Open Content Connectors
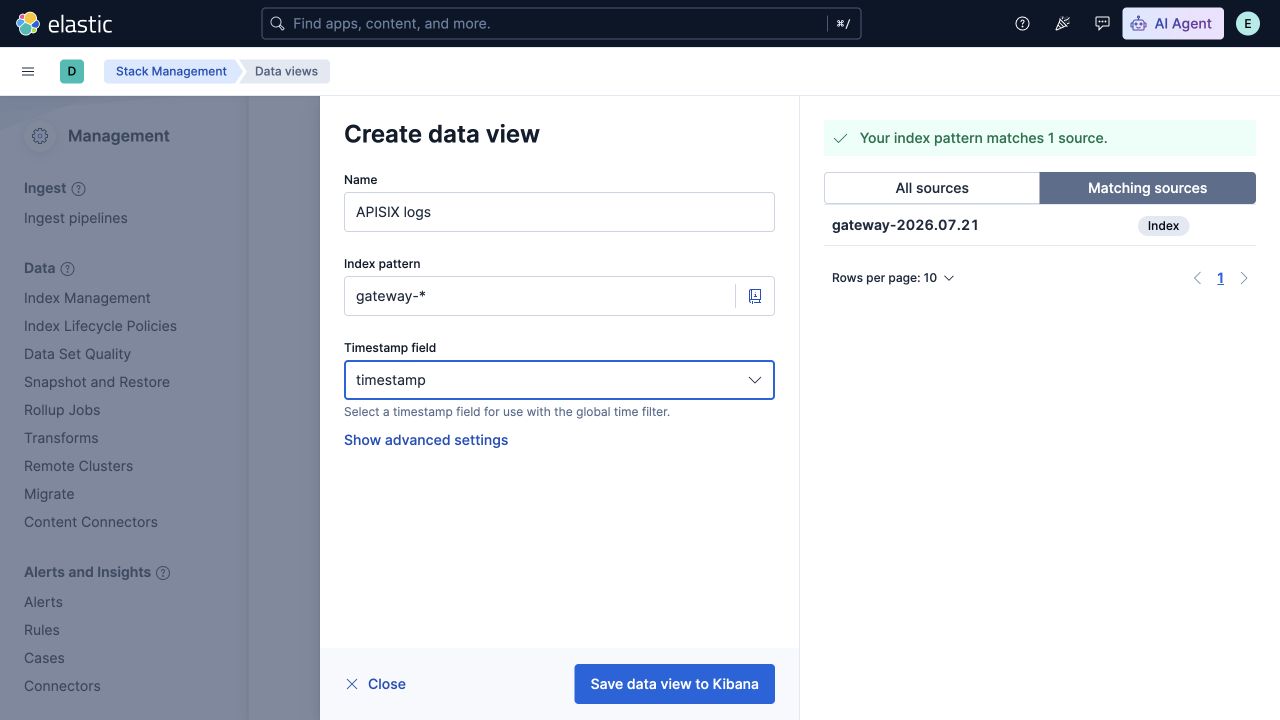1280x720 pixels. pos(91,522)
